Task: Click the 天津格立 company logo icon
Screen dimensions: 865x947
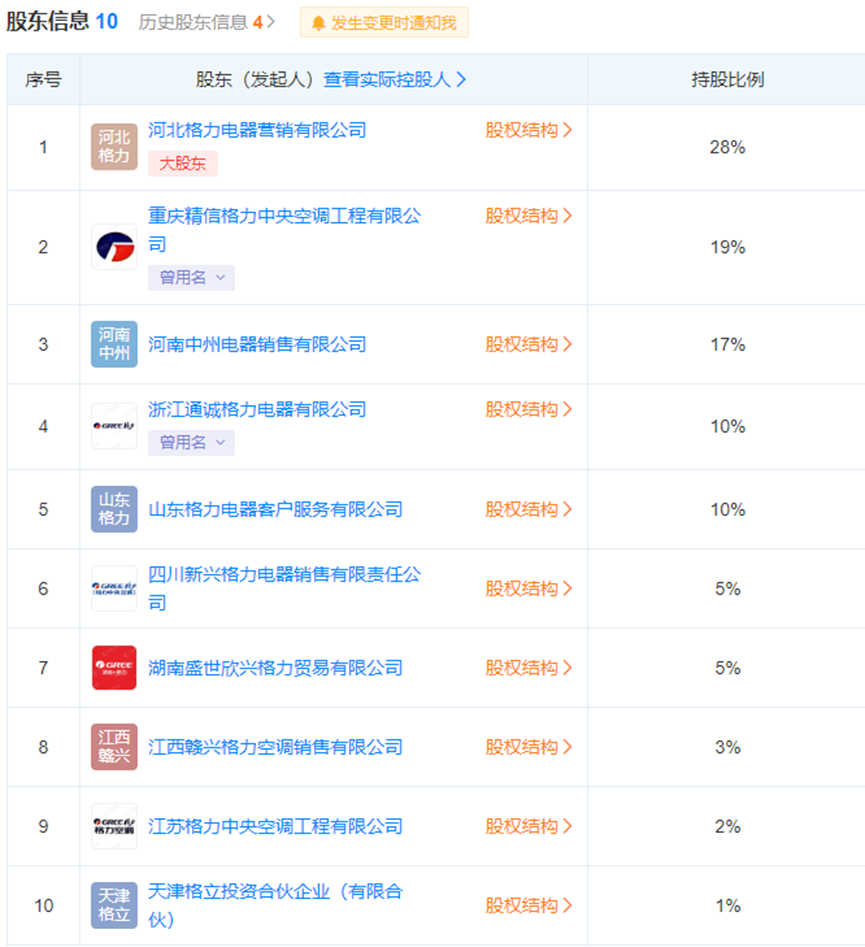Action: tap(114, 905)
